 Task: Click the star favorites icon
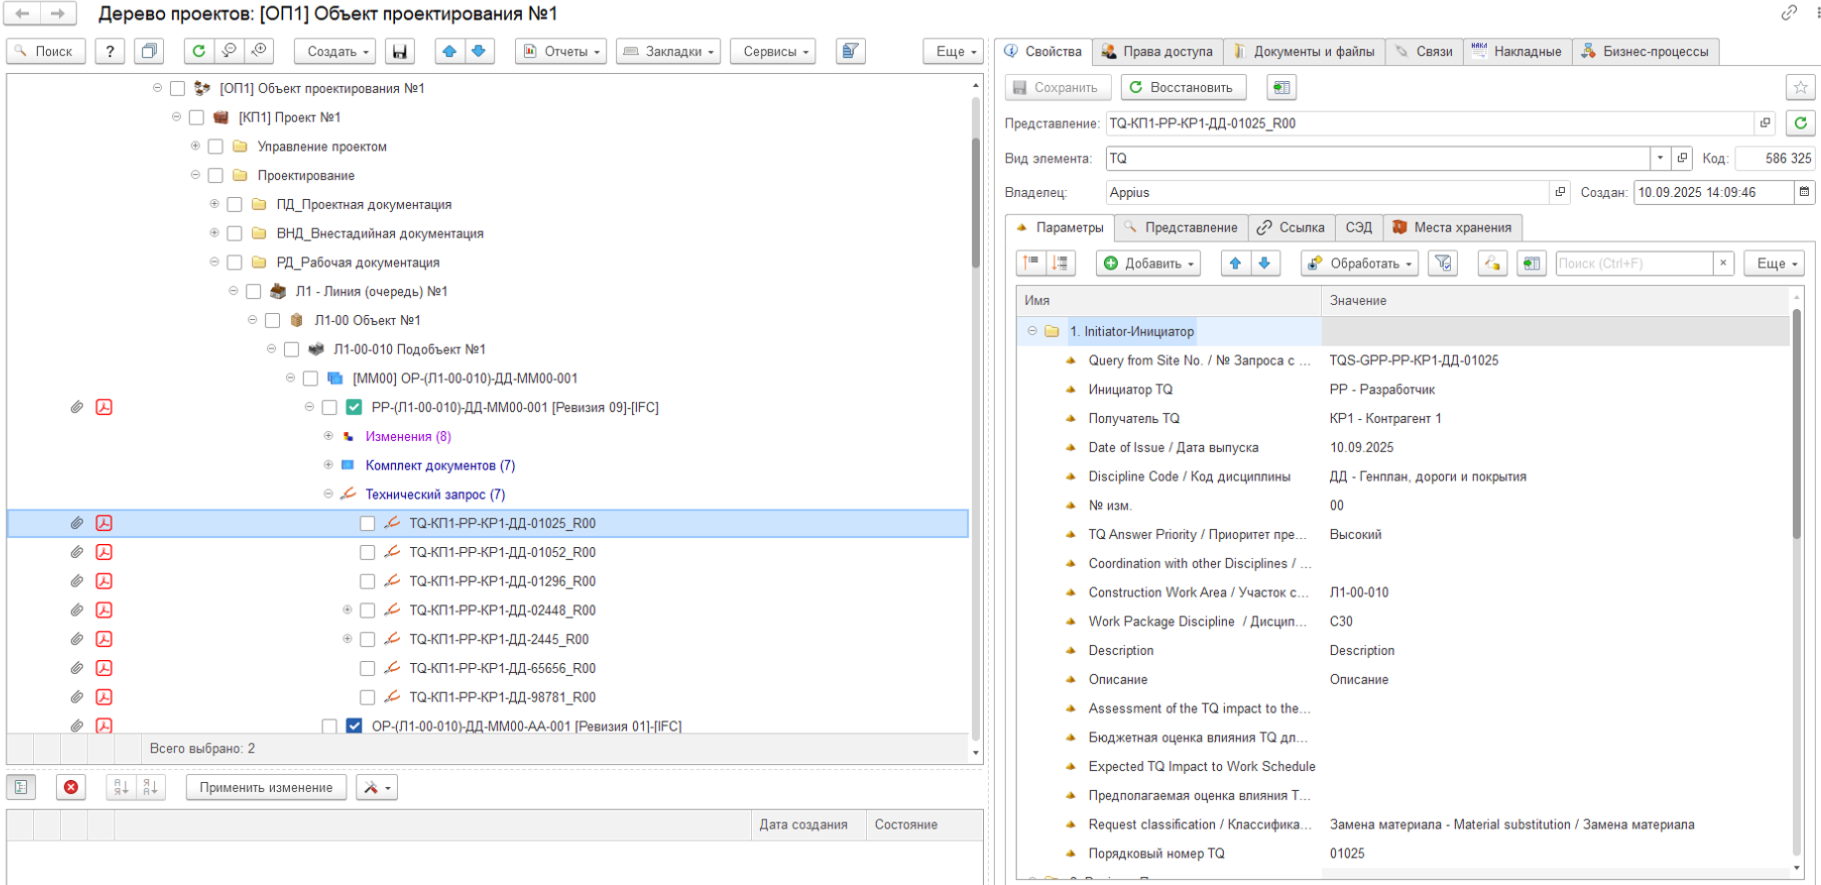click(x=1800, y=88)
